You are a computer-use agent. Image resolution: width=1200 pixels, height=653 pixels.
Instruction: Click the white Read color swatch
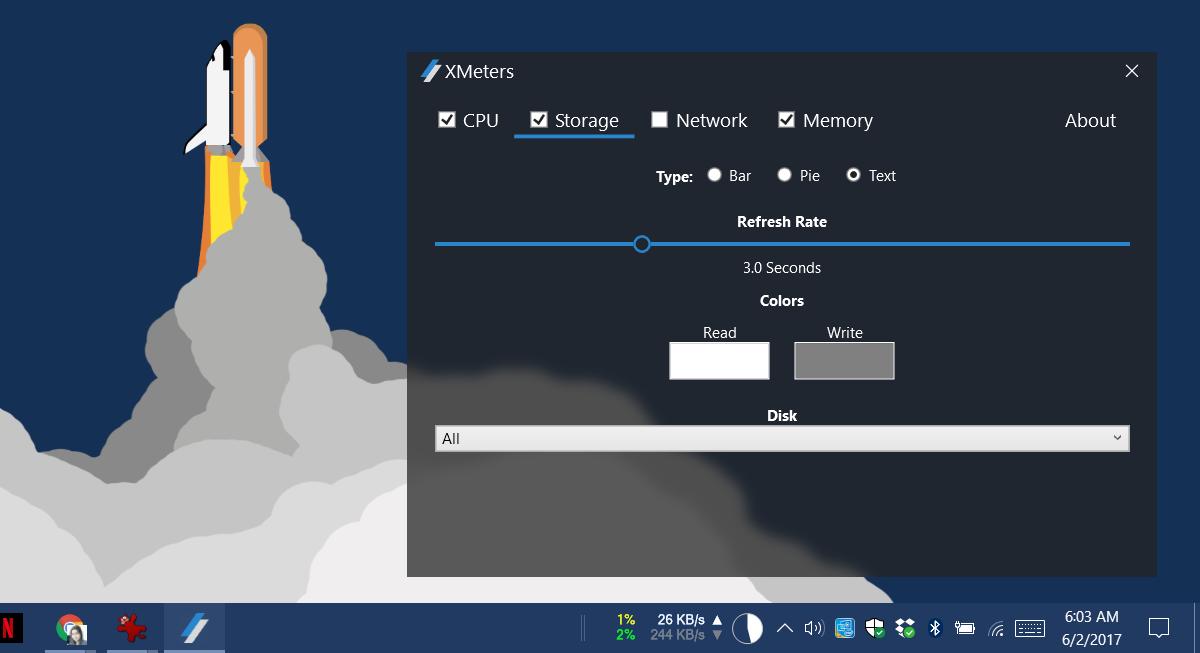click(719, 361)
